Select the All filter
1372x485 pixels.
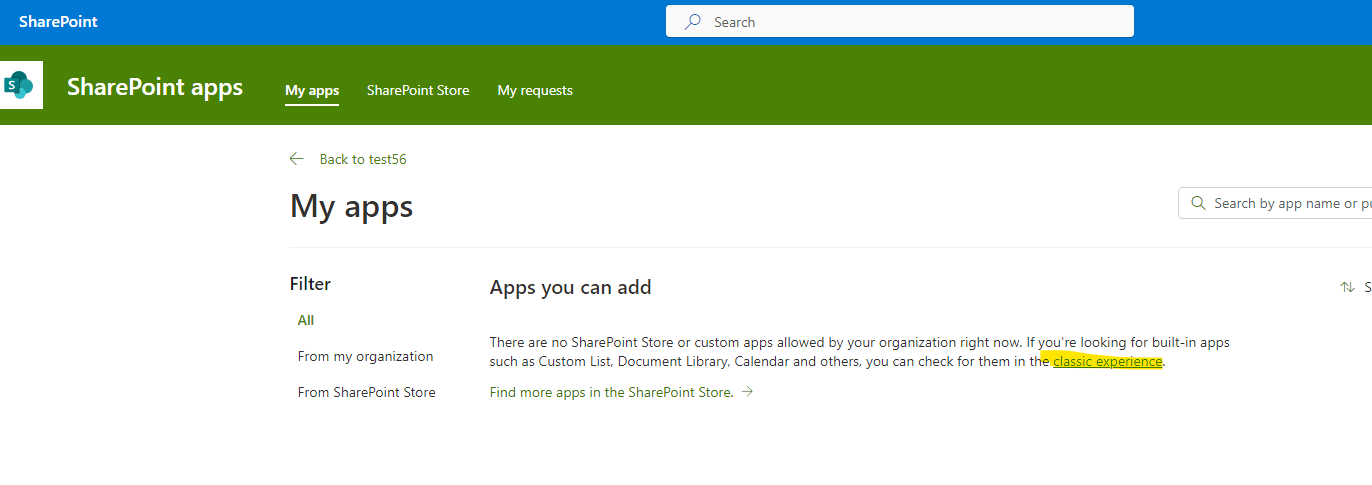pyautogui.click(x=306, y=320)
